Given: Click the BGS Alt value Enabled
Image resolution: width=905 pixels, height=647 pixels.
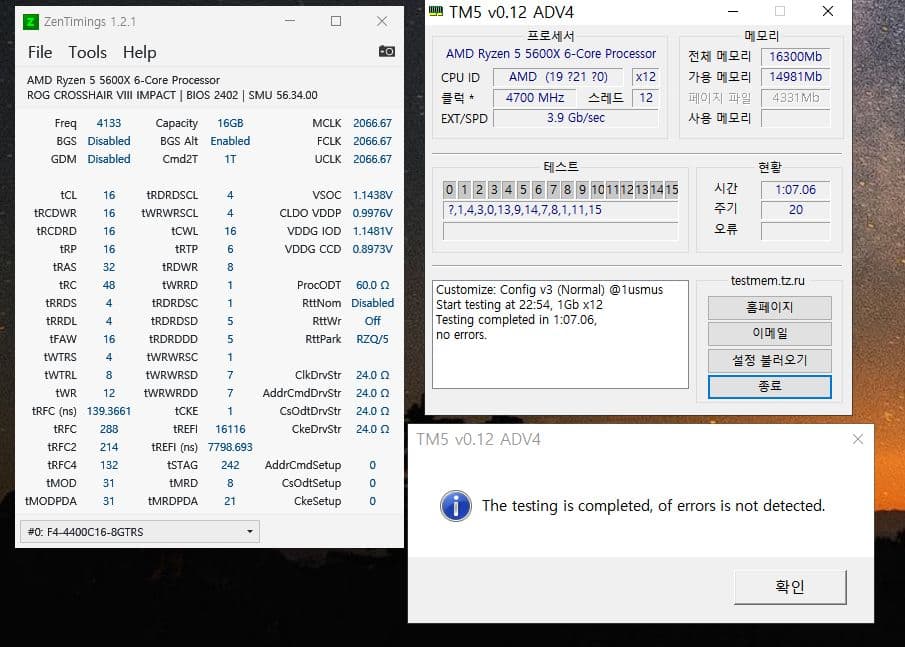Looking at the screenshot, I should tap(230, 141).
